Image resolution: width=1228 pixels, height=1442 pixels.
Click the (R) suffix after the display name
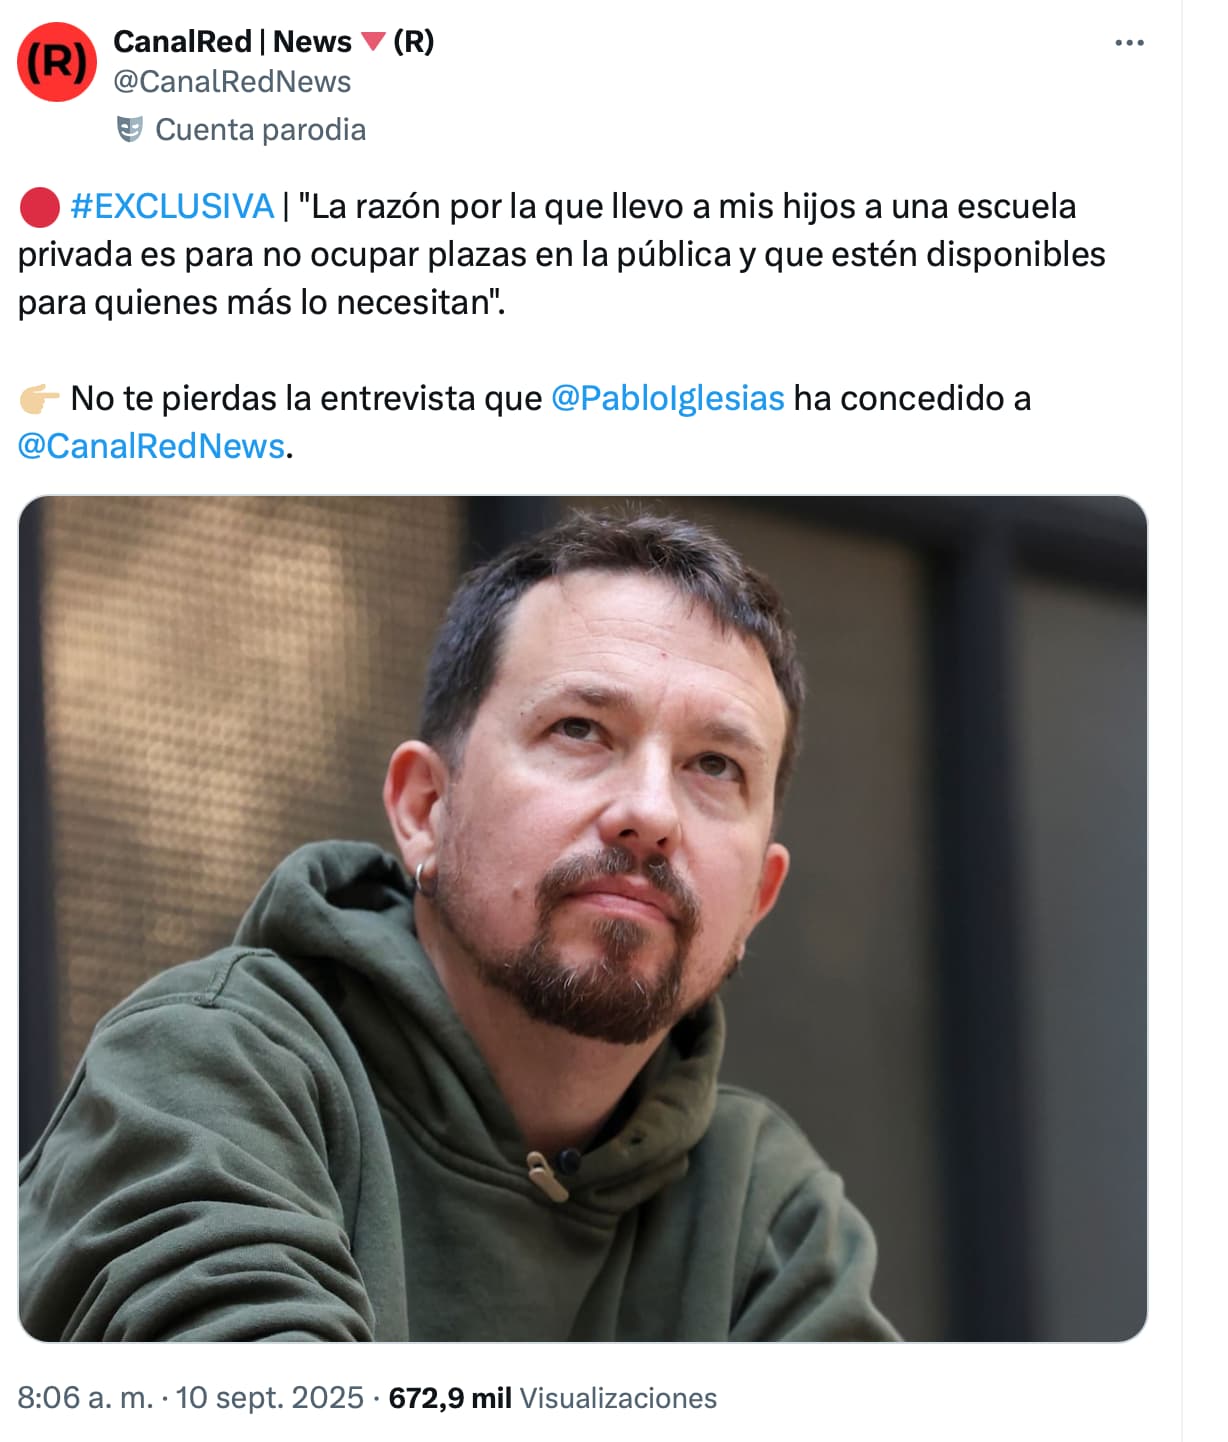(414, 41)
